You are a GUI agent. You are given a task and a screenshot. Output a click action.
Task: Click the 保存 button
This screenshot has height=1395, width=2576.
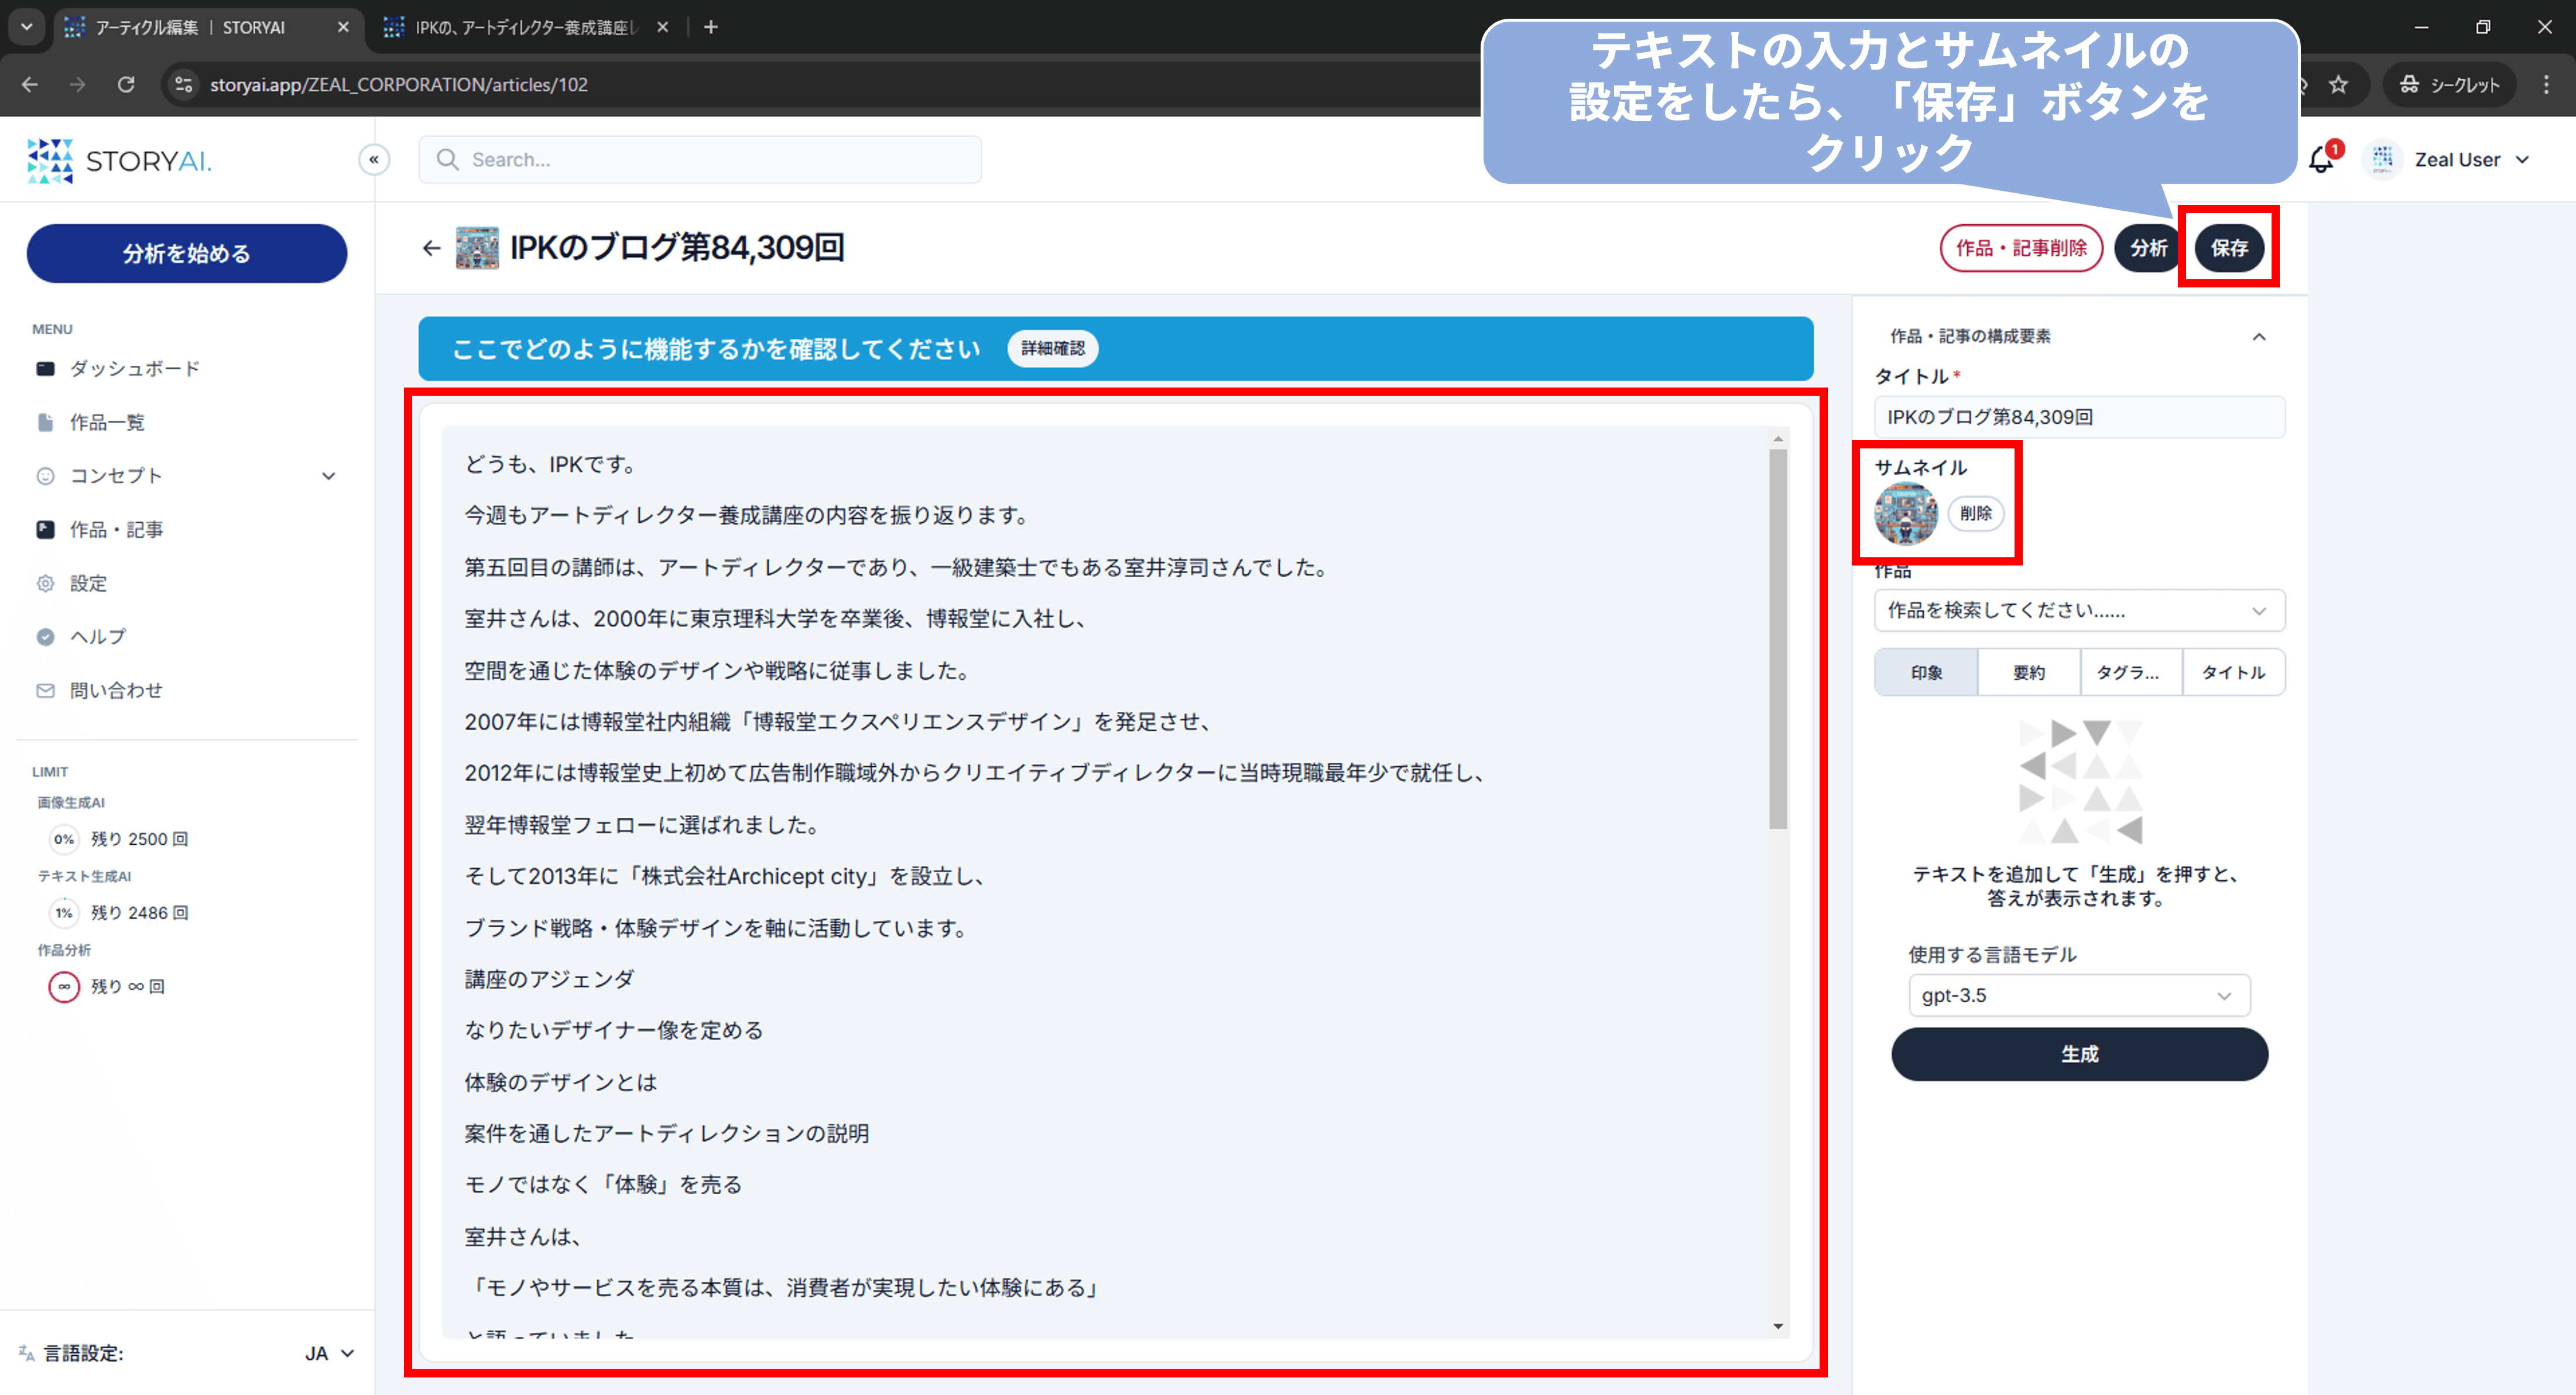tap(2229, 248)
